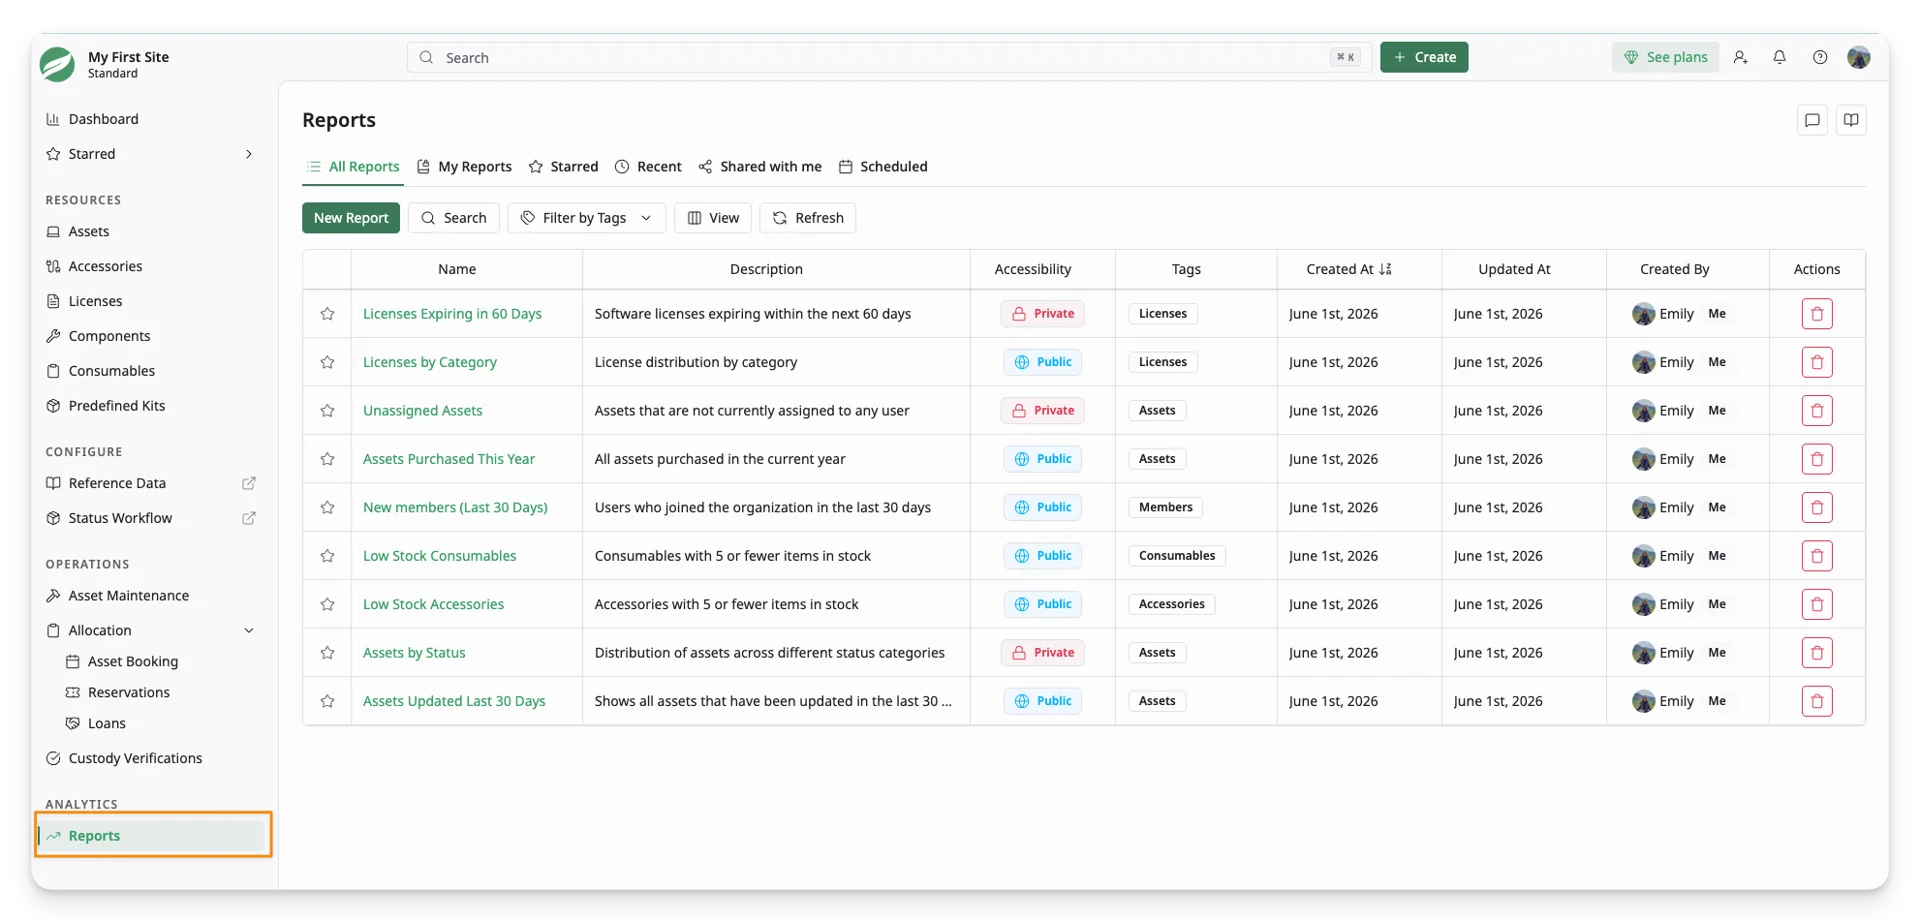This screenshot has width=1920, height=921.
Task: Star the Licenses Expiring in 60 Days report
Action: 327,314
